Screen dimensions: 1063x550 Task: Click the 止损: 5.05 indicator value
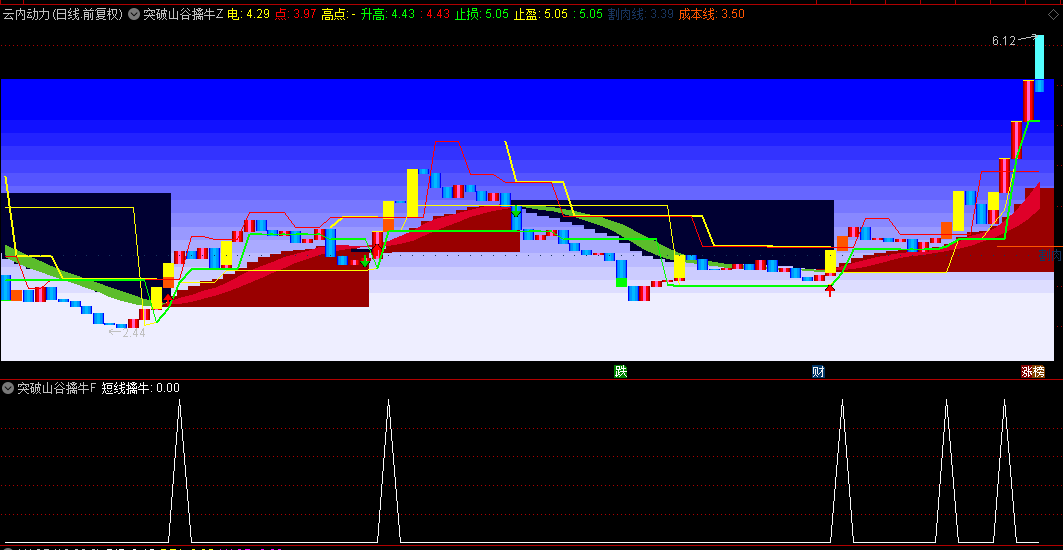(x=481, y=14)
